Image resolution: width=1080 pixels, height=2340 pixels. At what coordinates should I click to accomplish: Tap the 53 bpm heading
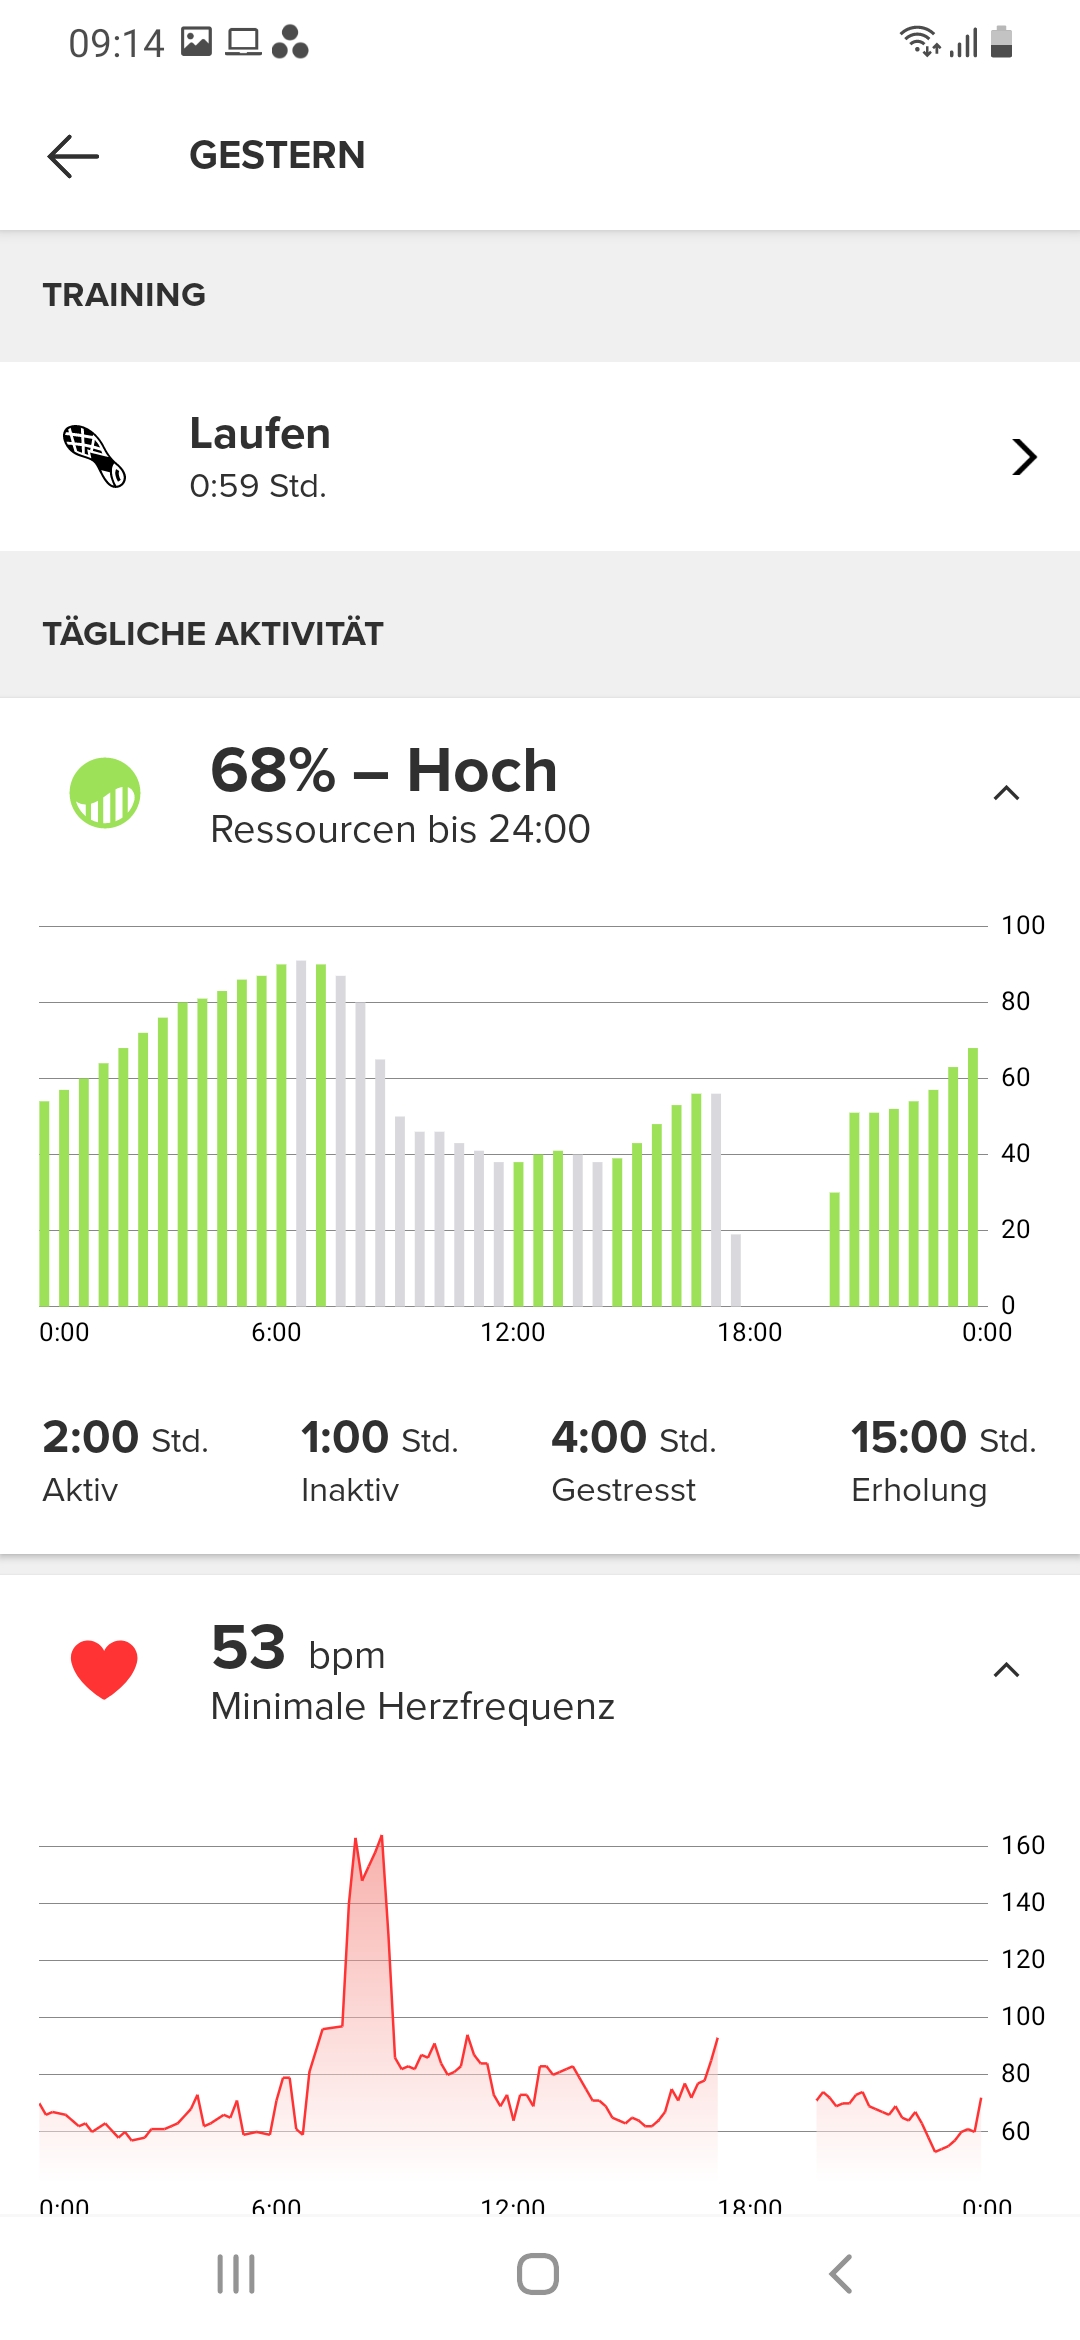click(x=298, y=1649)
